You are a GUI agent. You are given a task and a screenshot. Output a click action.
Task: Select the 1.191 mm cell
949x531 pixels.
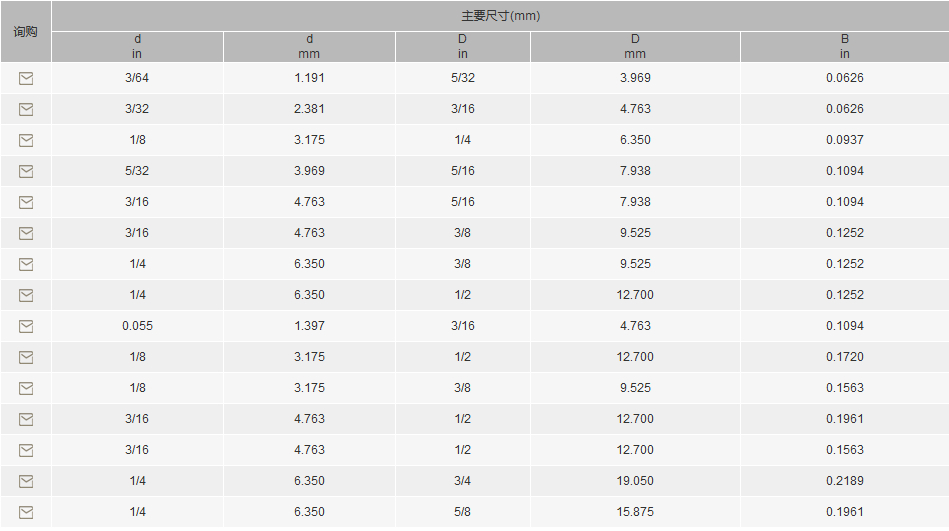(309, 78)
